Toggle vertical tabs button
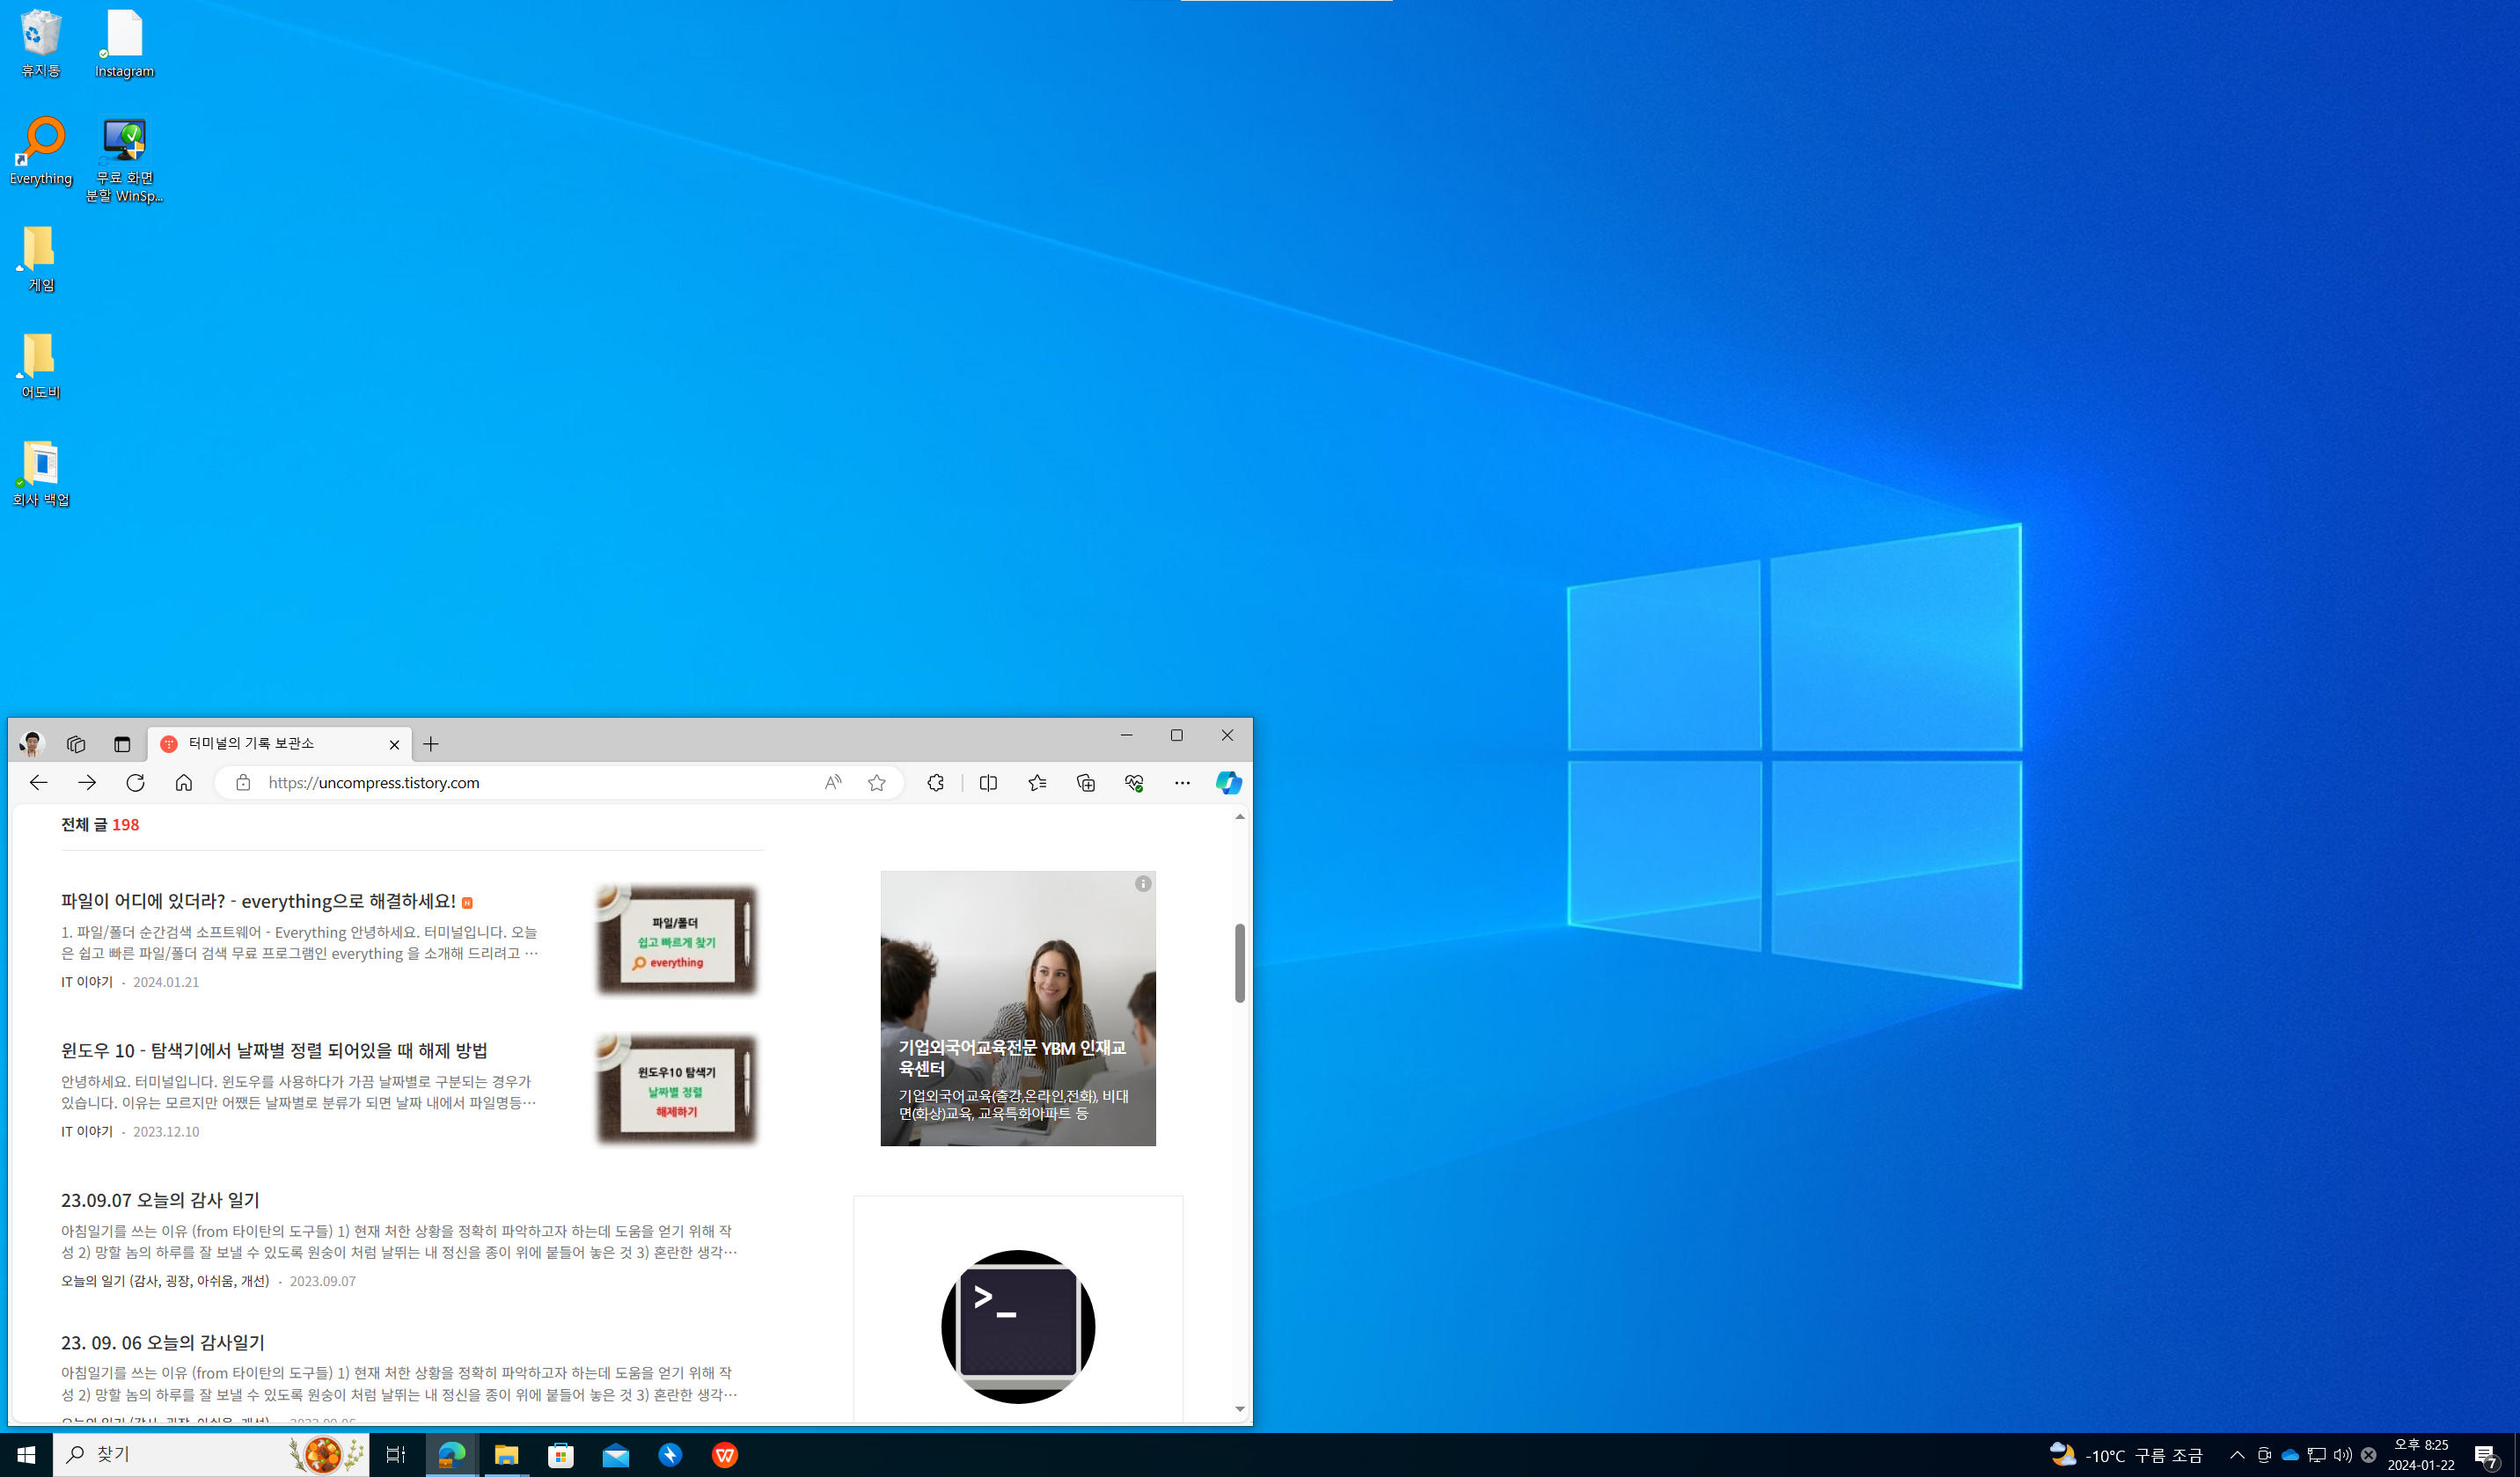This screenshot has width=2520, height=1477. [122, 744]
